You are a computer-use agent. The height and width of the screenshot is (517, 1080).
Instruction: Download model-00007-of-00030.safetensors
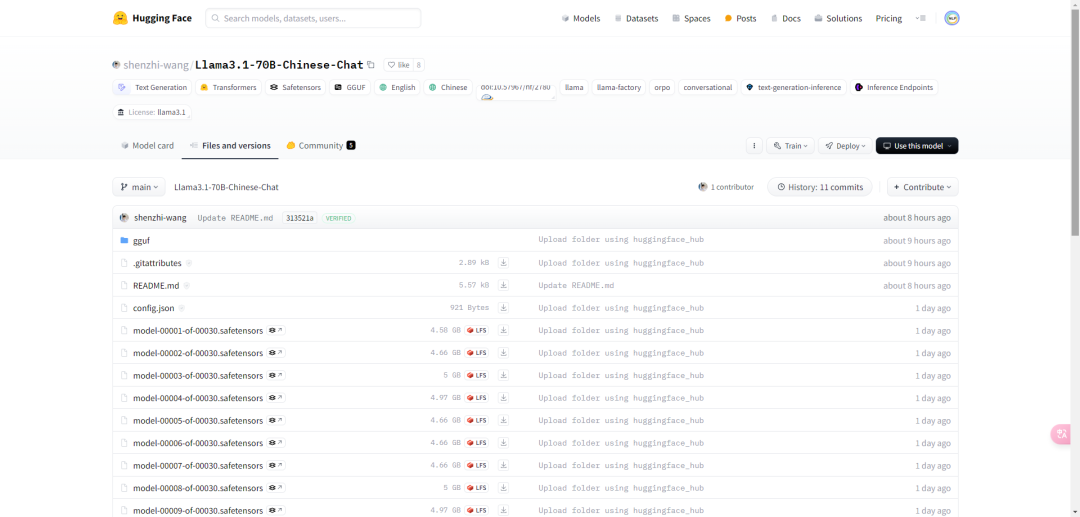coord(503,465)
